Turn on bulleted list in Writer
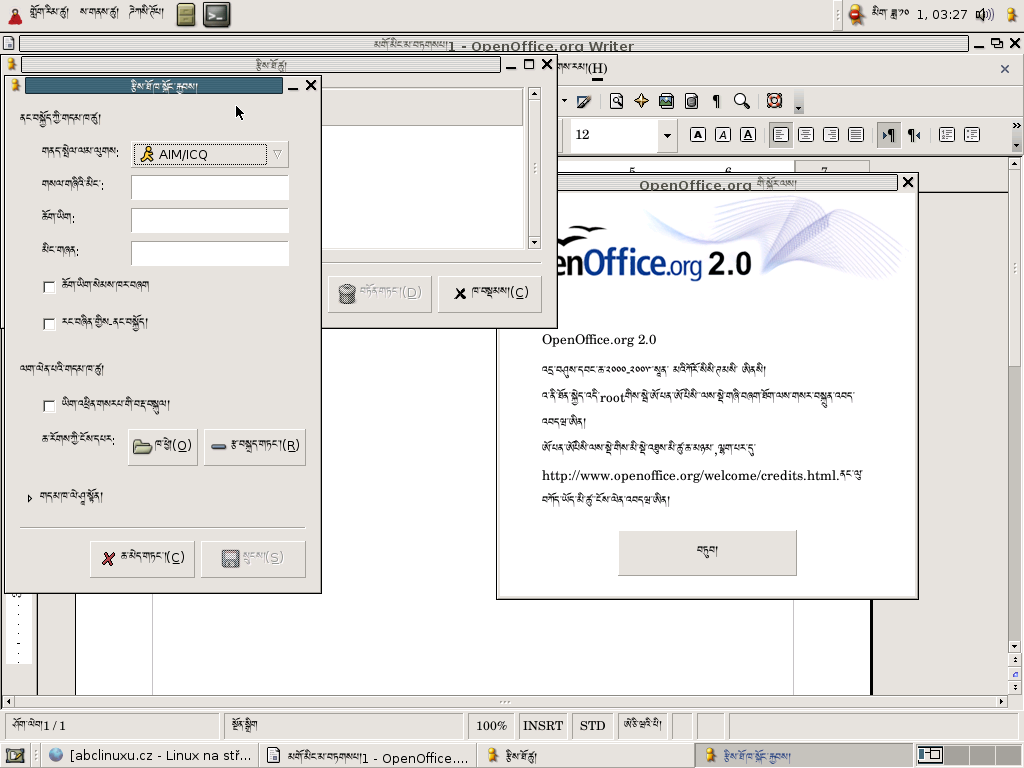Screen dimensions: 1024x768 pyautogui.click(x=972, y=135)
